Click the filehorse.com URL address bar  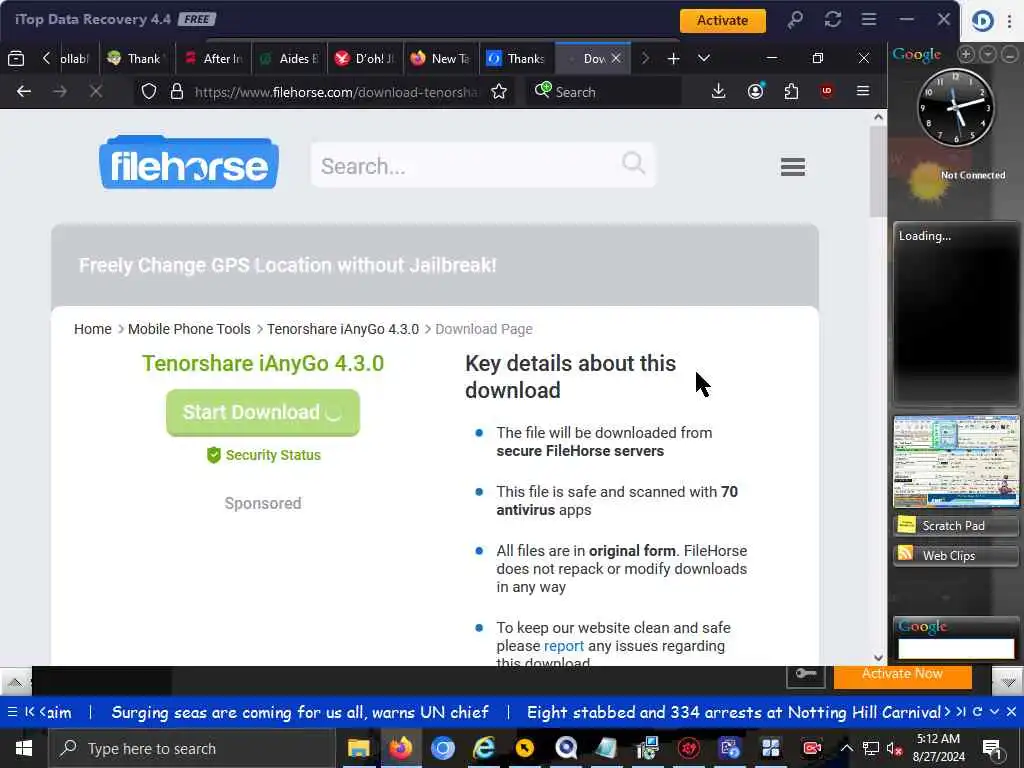click(x=336, y=92)
